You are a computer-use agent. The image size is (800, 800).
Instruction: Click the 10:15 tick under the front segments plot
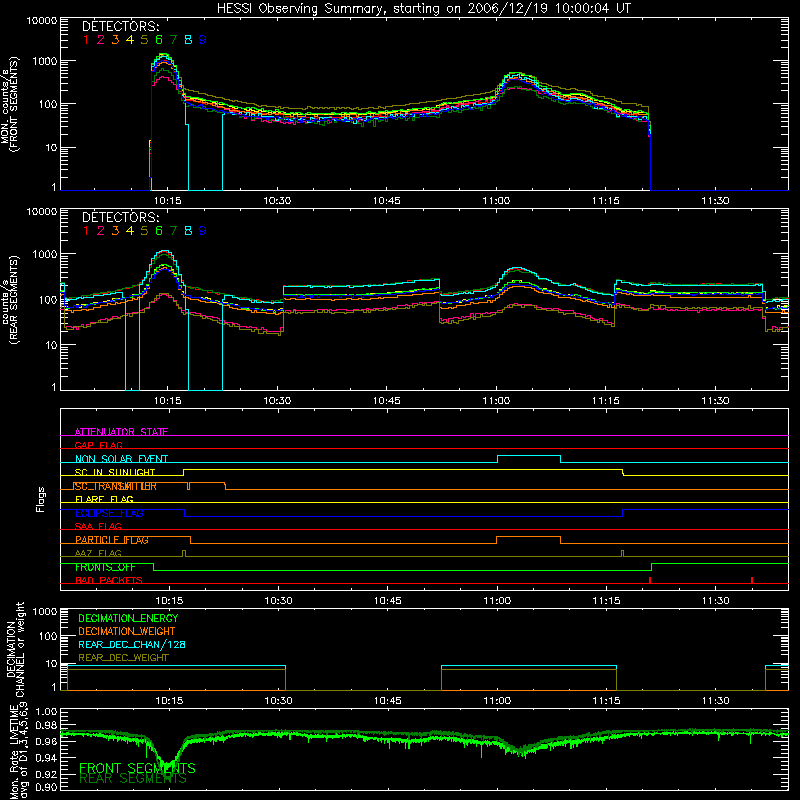(x=167, y=201)
